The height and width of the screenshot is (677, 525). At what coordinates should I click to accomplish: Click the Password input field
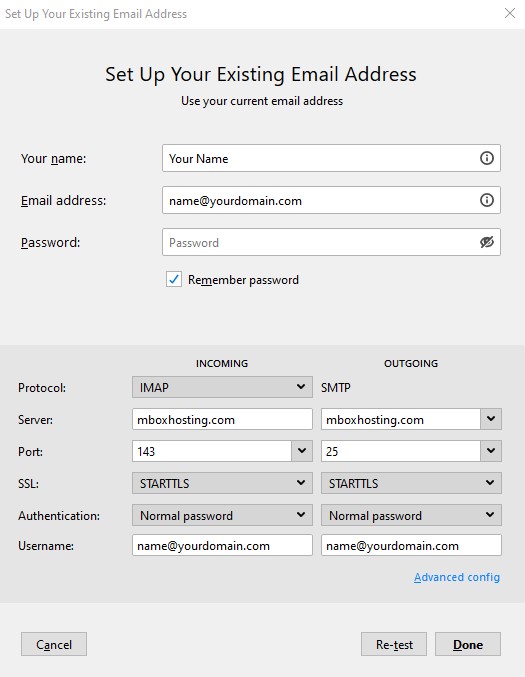pyautogui.click(x=319, y=242)
